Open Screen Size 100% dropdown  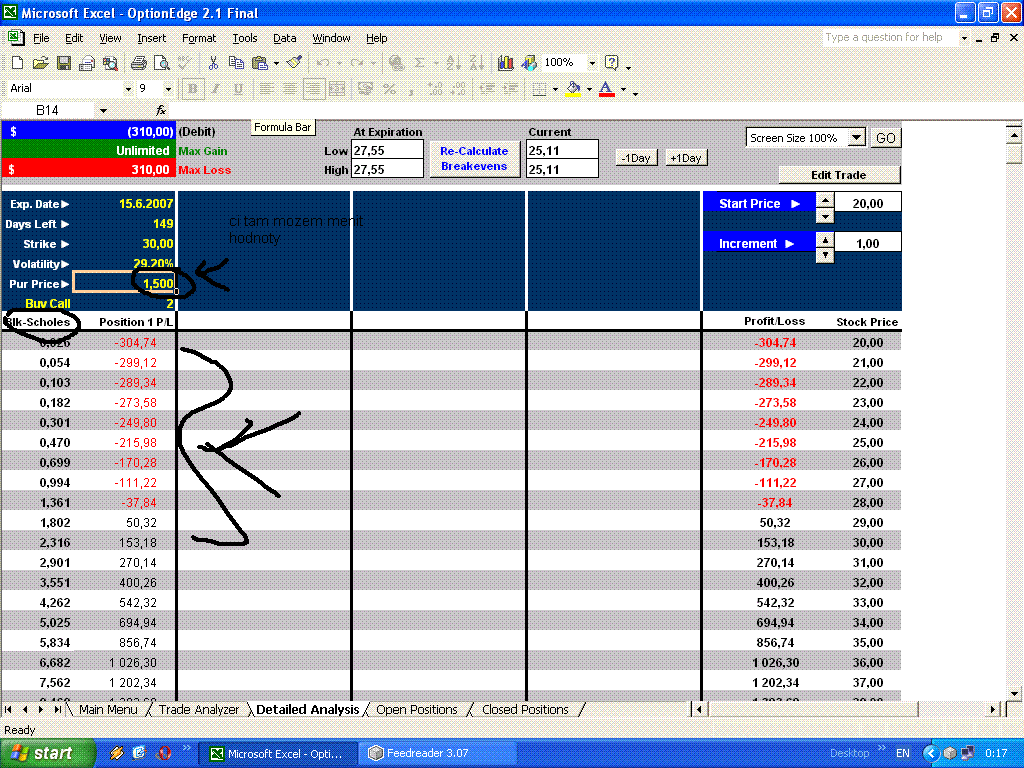pos(856,138)
